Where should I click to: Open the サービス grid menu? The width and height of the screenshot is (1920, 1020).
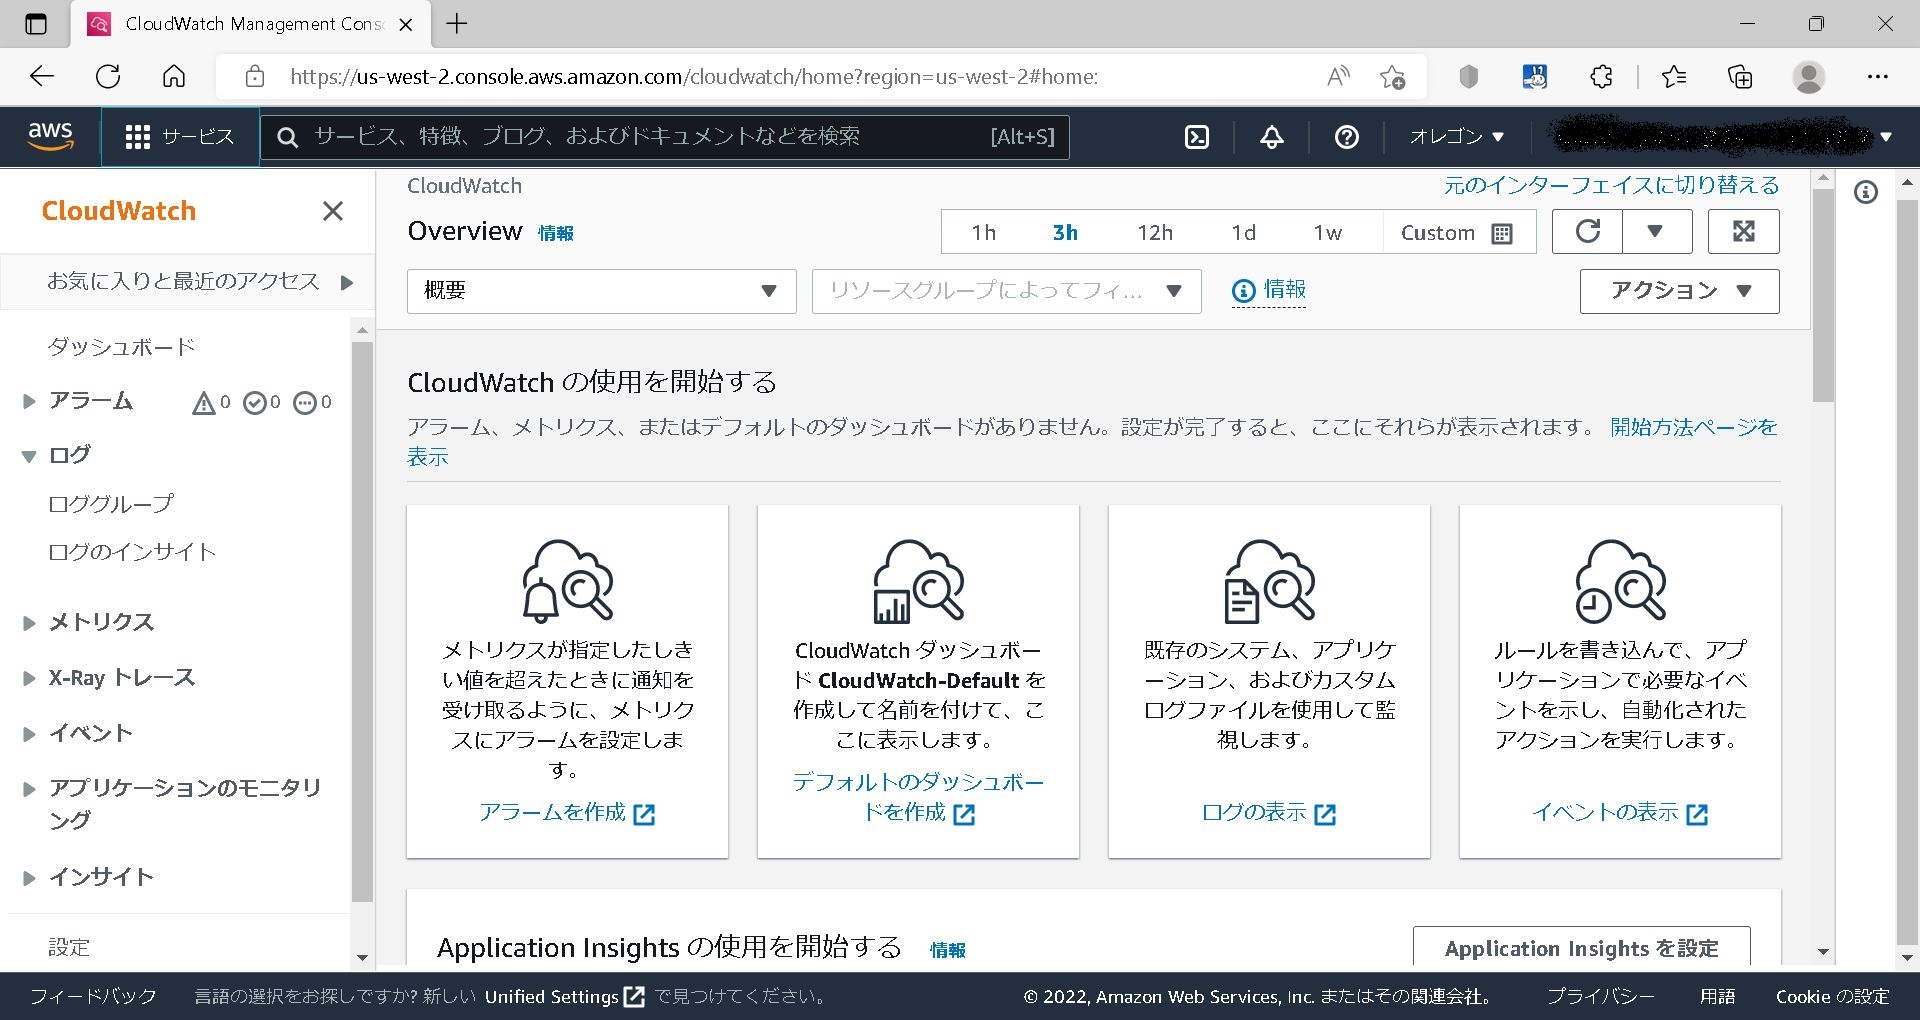point(180,137)
